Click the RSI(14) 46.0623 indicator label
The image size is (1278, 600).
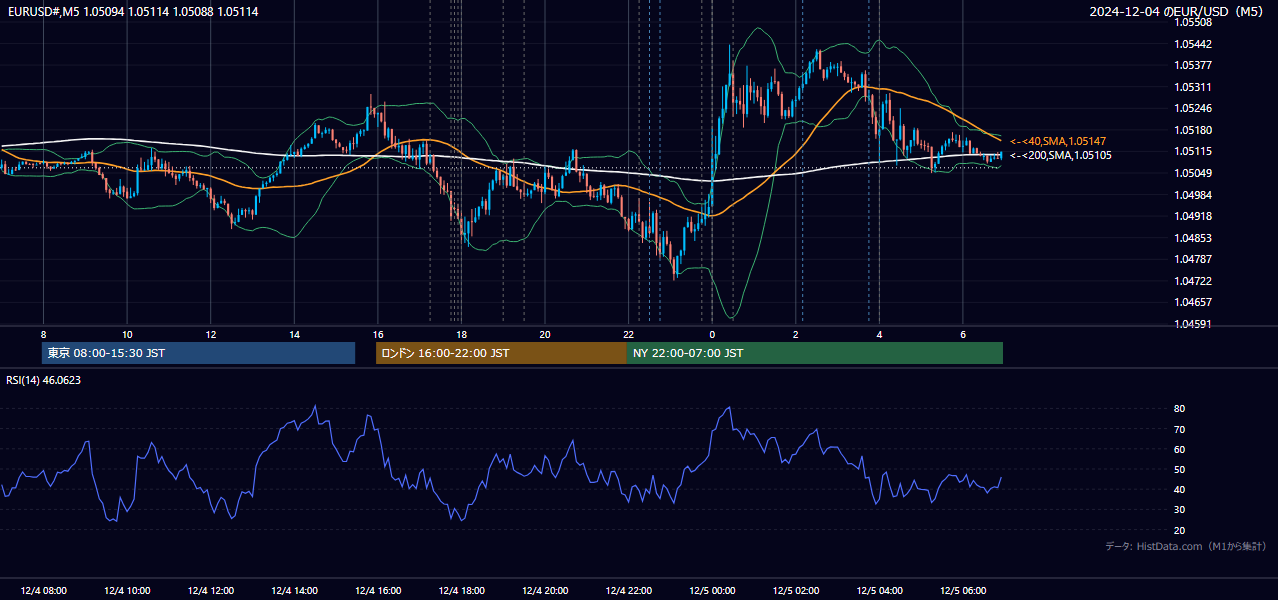pyautogui.click(x=44, y=380)
